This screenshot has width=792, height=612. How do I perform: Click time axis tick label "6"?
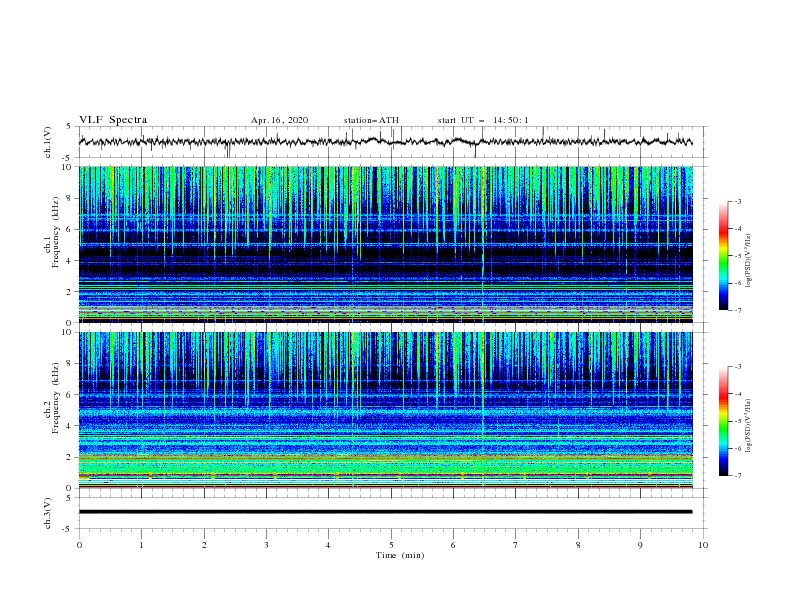[453, 545]
